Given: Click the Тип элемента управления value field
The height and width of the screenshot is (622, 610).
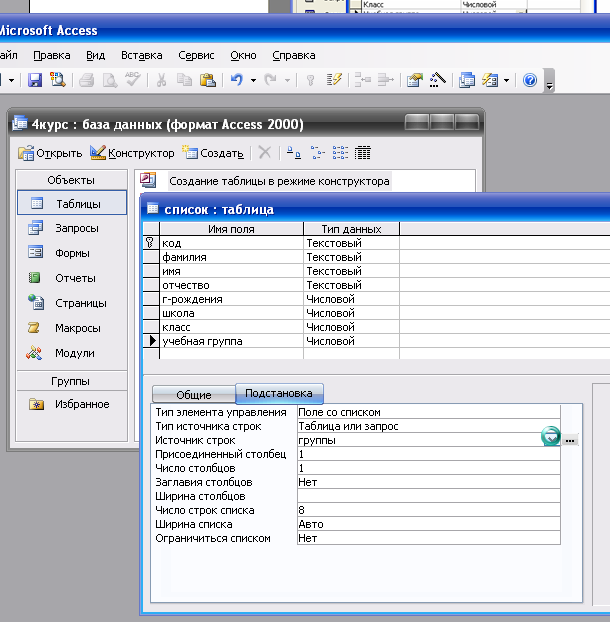Looking at the screenshot, I should (x=429, y=412).
